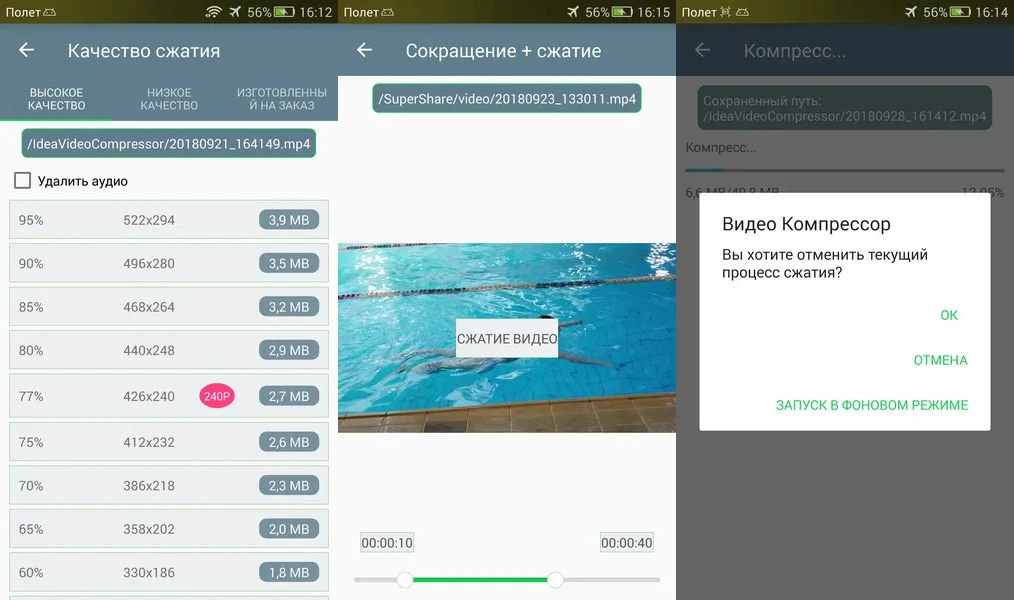Click left trim slider handle
This screenshot has width=1014, height=600.
tap(405, 580)
